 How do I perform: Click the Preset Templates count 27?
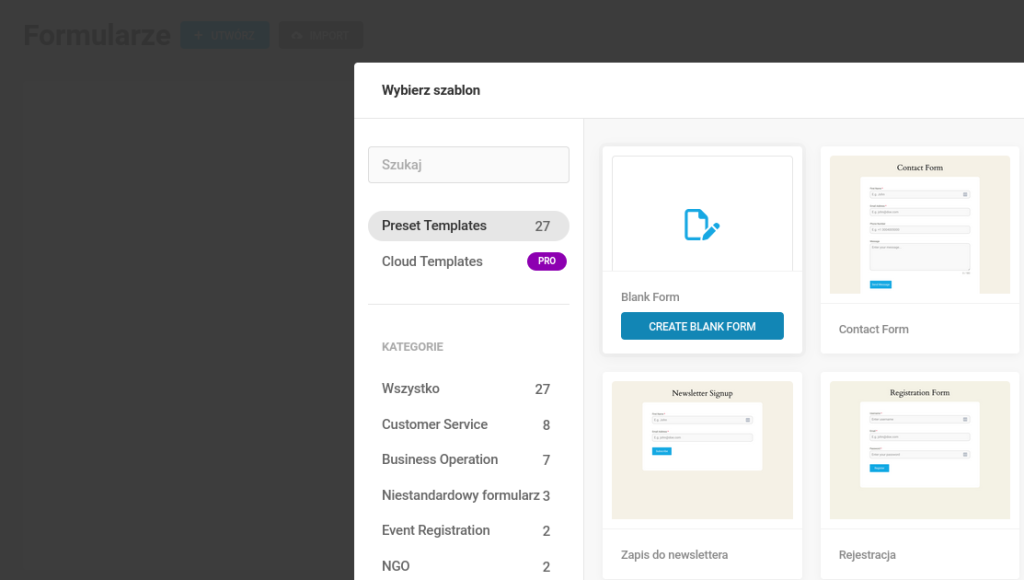click(542, 226)
